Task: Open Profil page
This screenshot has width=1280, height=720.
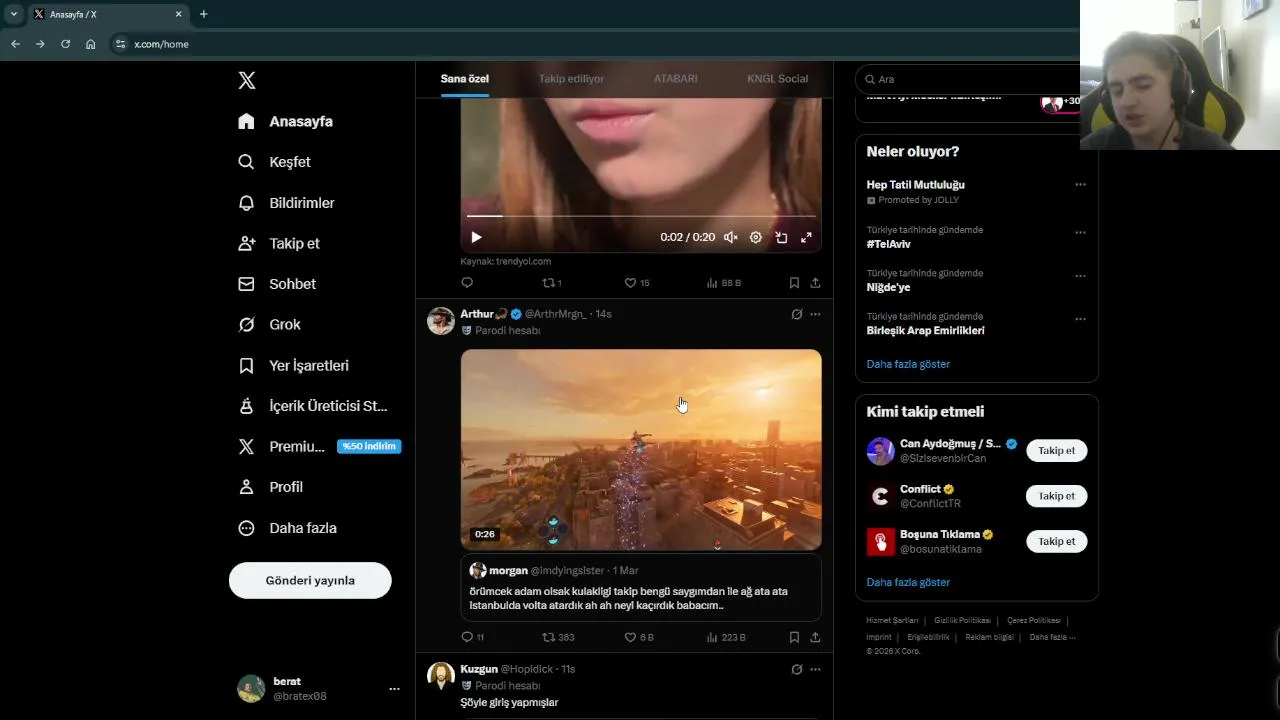Action: click(270, 487)
